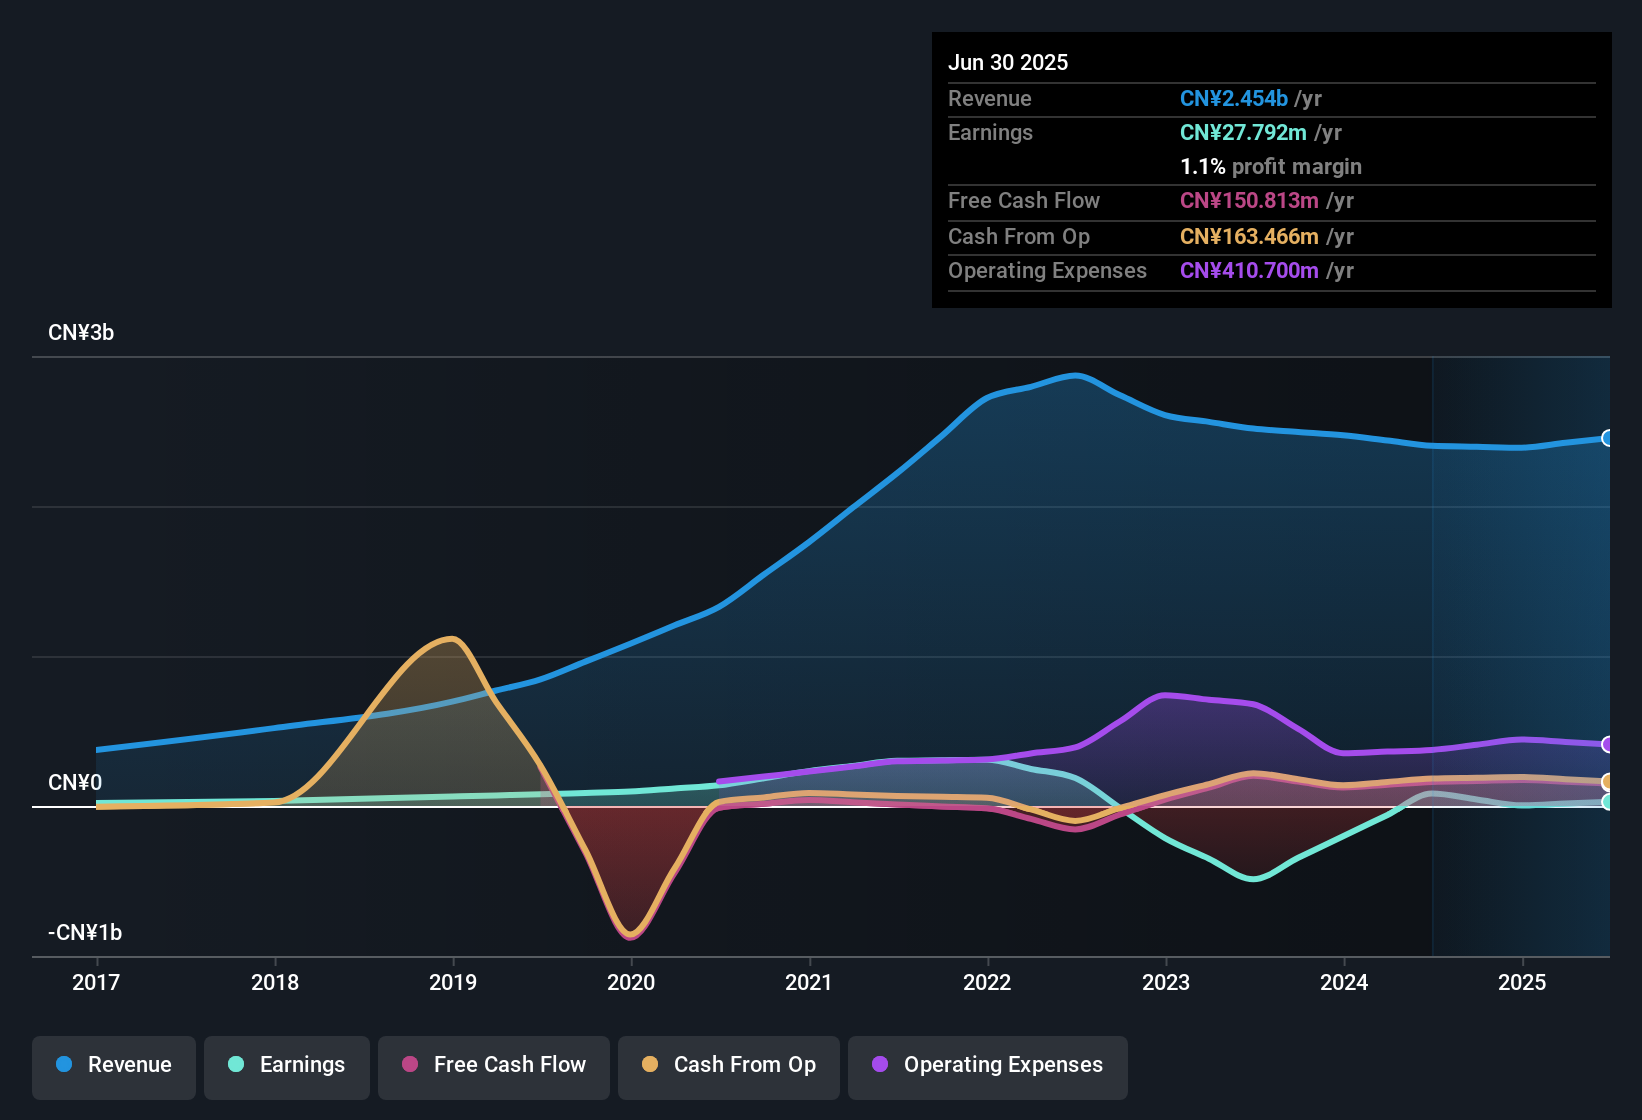The width and height of the screenshot is (1642, 1120).
Task: Expand the Cash From Op legend entry
Action: [728, 1065]
